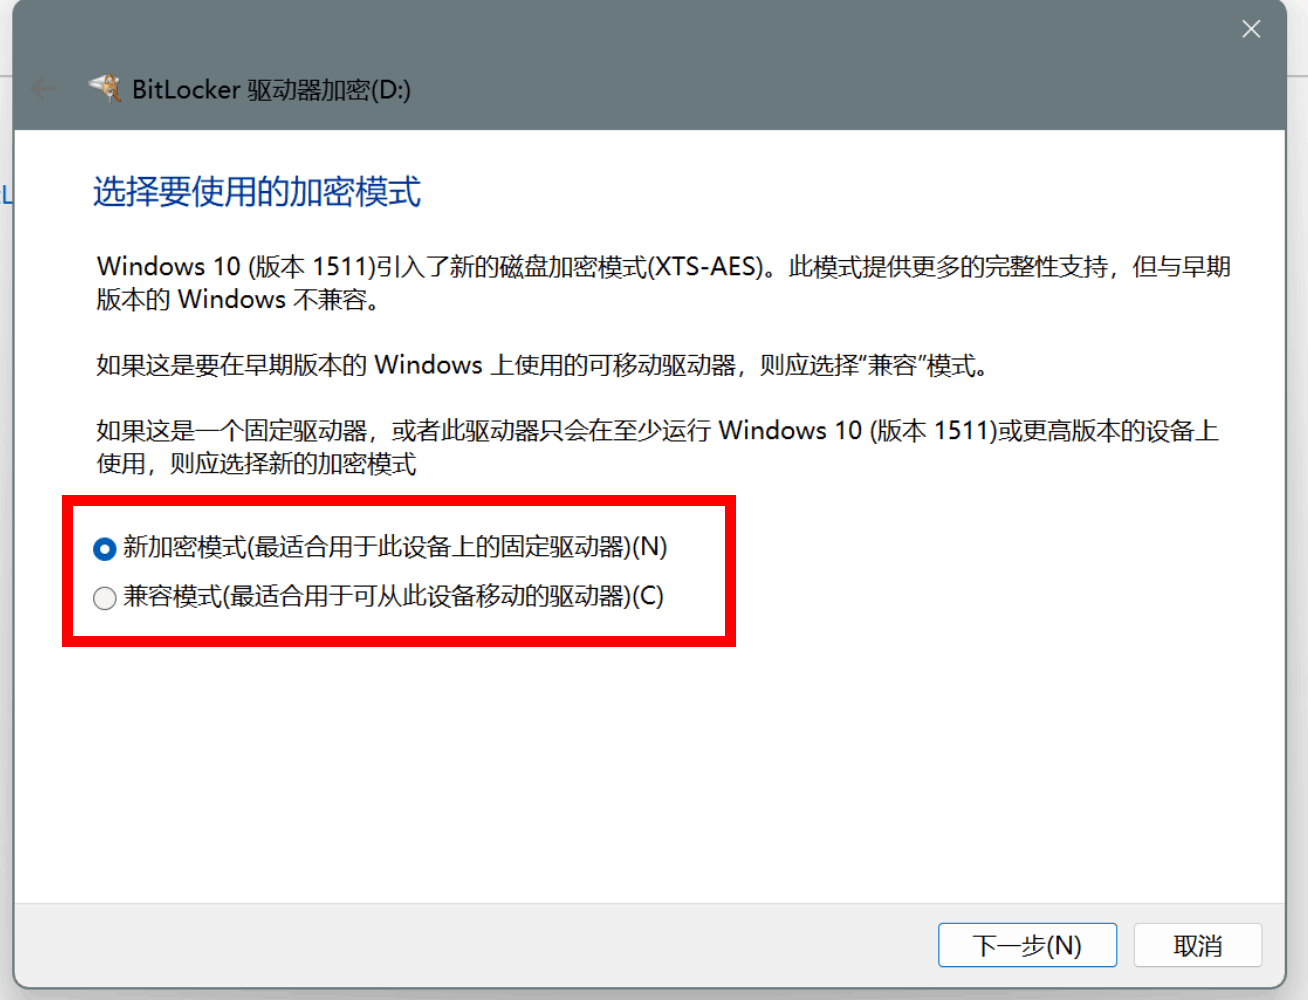
Task: Close the BitLocker drive encryption dialog
Action: click(x=1251, y=29)
